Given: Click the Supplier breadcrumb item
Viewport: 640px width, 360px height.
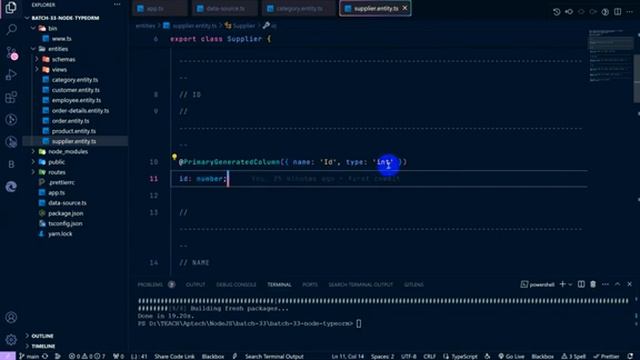Looking at the screenshot, I should (x=244, y=26).
